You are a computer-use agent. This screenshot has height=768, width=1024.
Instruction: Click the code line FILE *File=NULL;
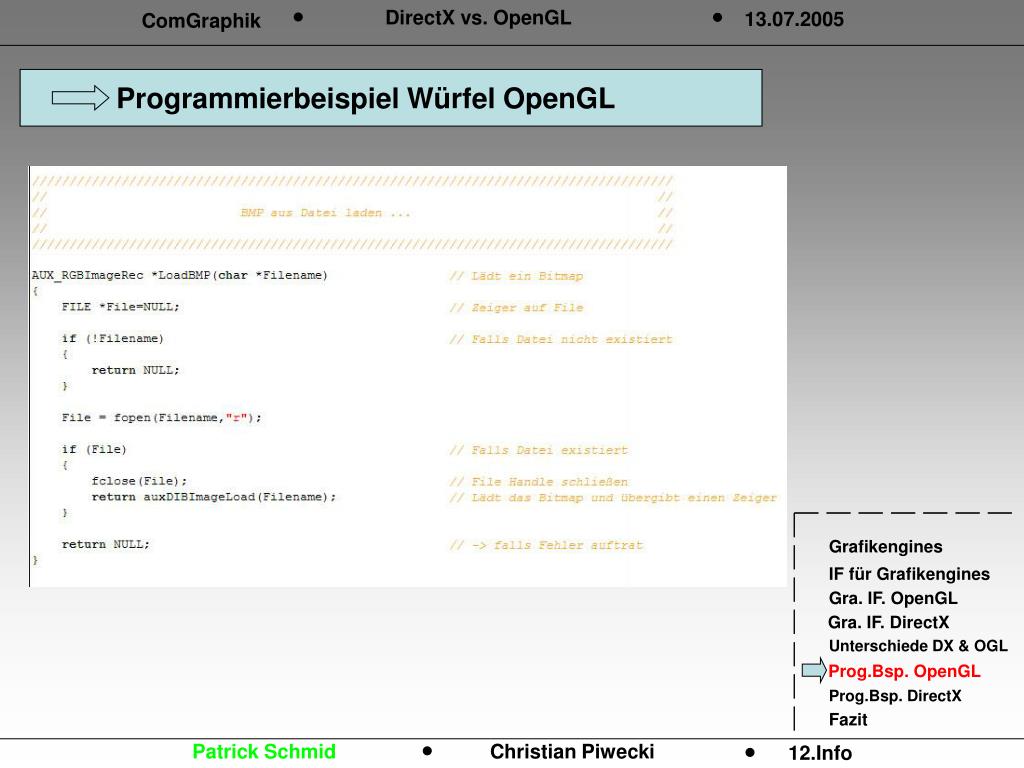click(120, 307)
